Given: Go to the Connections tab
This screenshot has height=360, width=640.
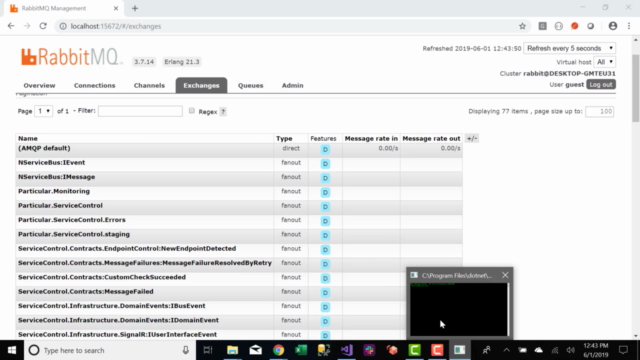Looking at the screenshot, I should 94,85.
